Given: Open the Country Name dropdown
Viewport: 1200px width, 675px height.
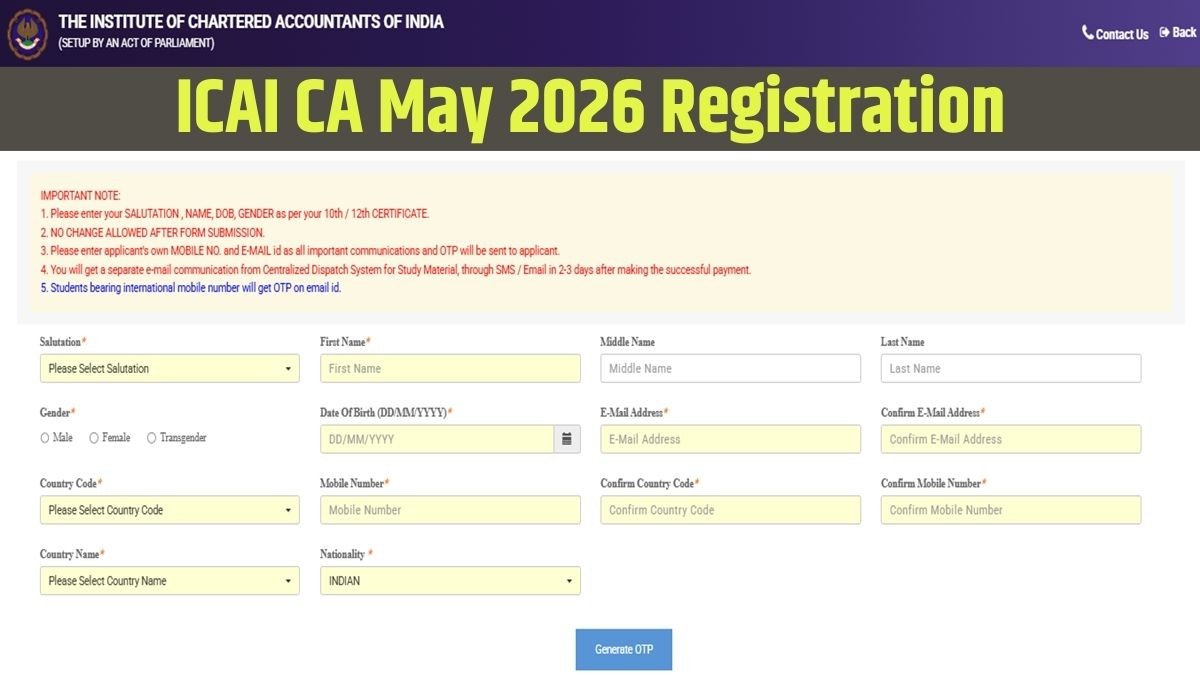Looking at the screenshot, I should 169,581.
